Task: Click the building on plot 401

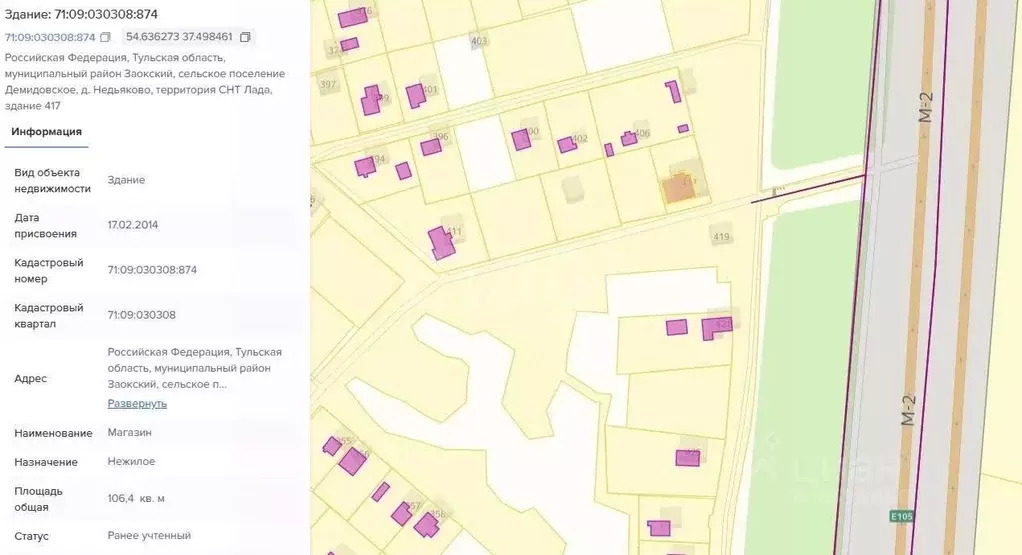Action: (415, 96)
